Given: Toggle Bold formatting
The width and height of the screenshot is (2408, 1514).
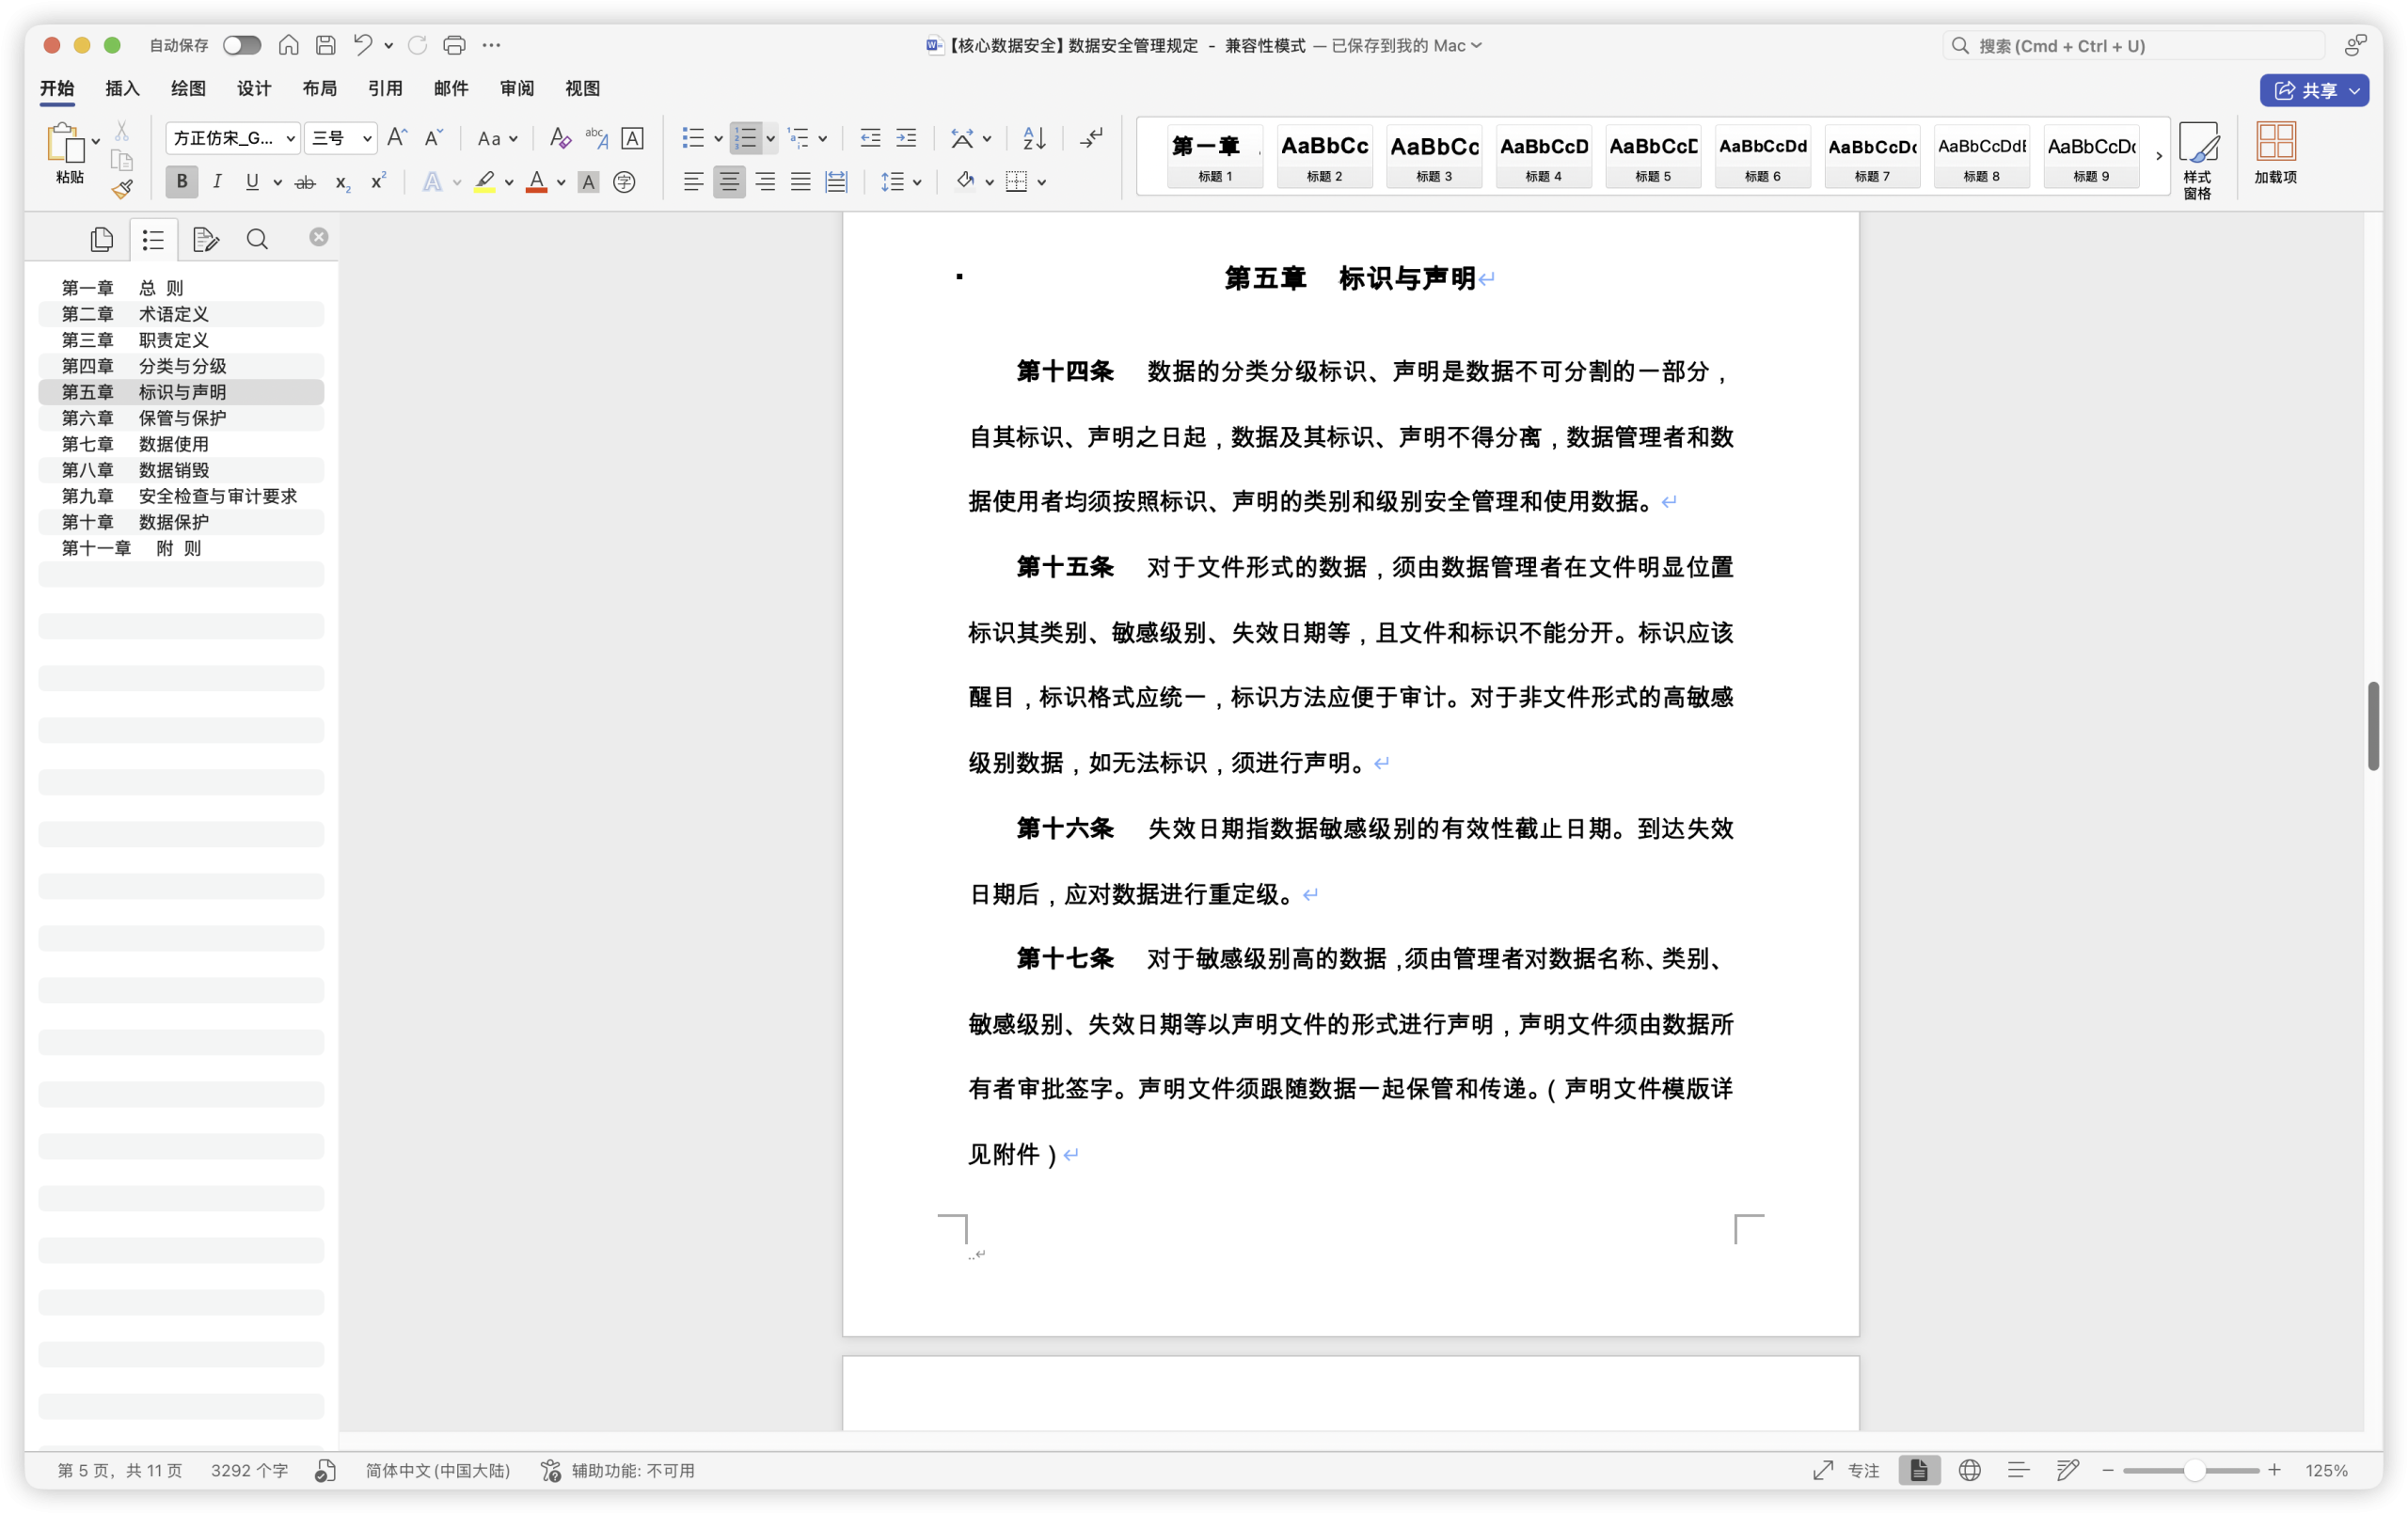Looking at the screenshot, I should pos(182,182).
